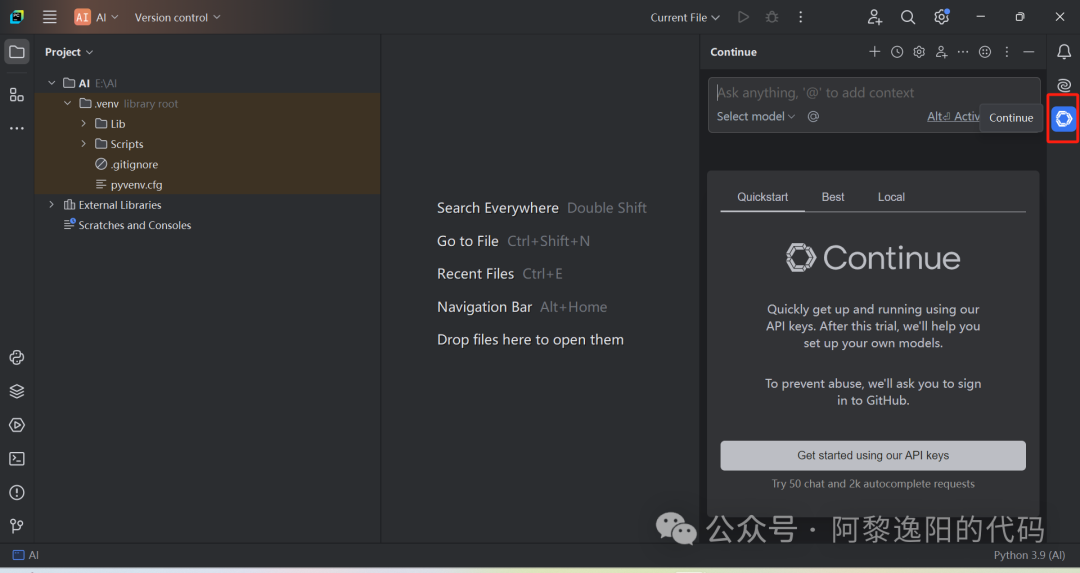Collapse the .venv folder chevron
This screenshot has height=573, width=1080.
pyautogui.click(x=68, y=103)
